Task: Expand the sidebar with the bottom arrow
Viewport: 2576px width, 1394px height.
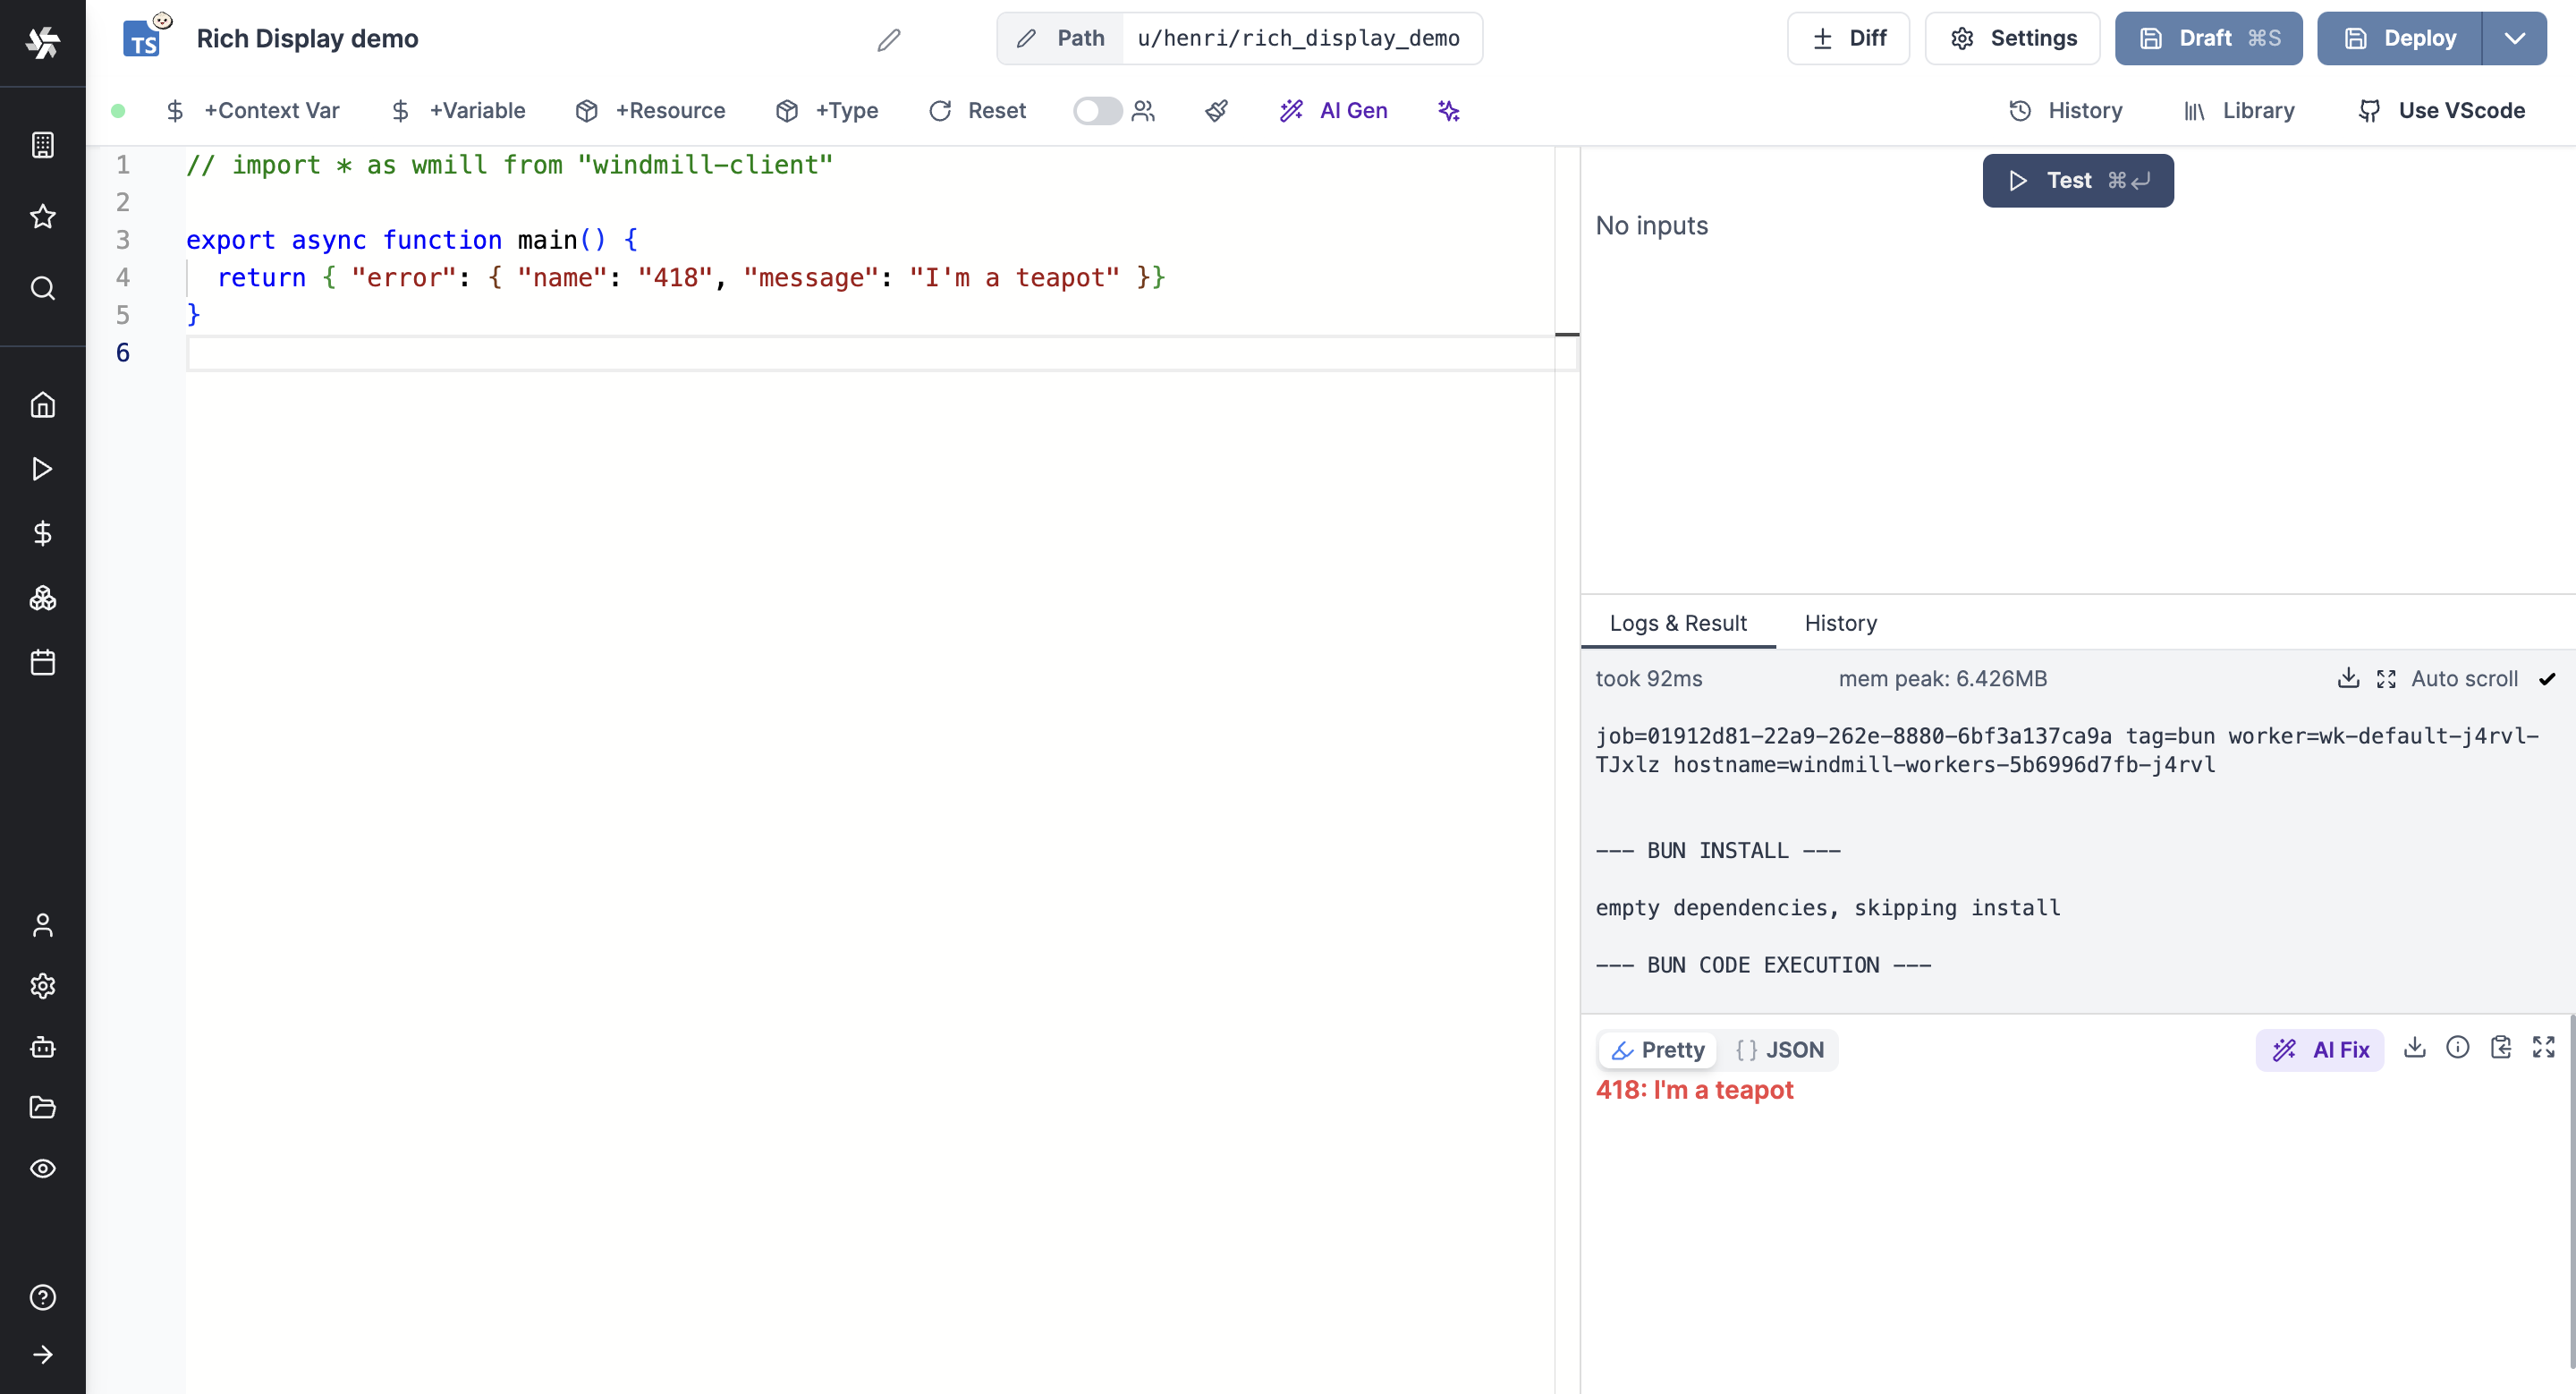Action: (x=42, y=1354)
